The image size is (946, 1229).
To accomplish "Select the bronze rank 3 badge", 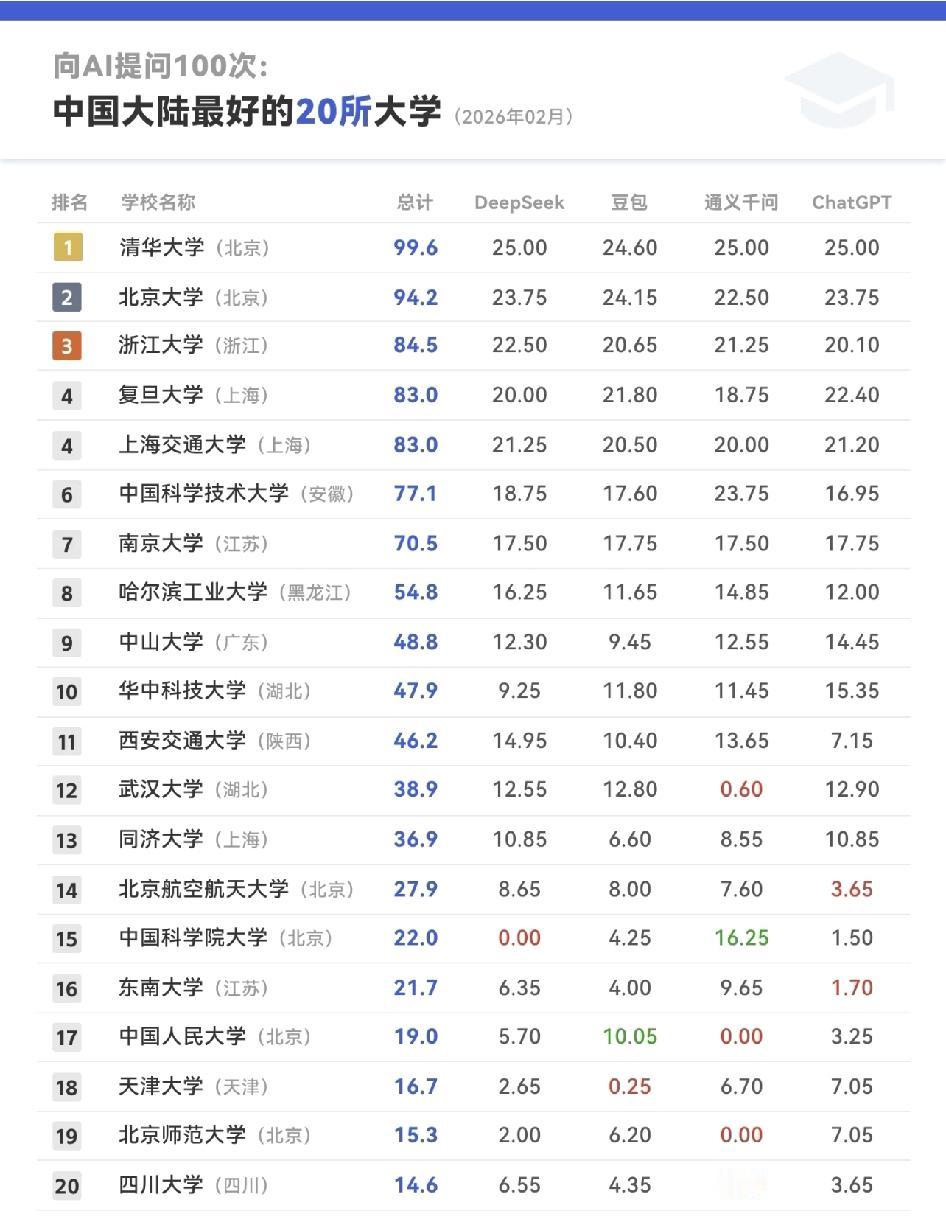I will tap(66, 345).
